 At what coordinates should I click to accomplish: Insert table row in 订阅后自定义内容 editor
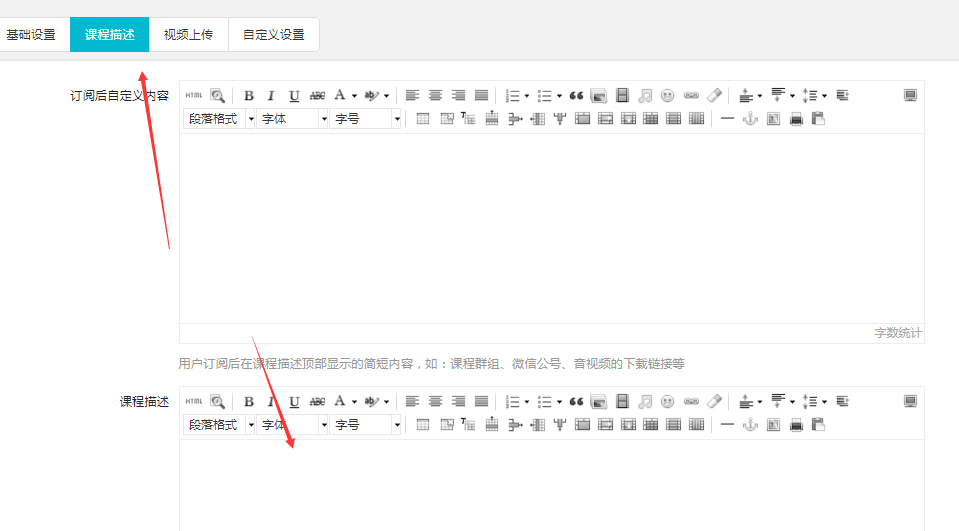point(492,119)
